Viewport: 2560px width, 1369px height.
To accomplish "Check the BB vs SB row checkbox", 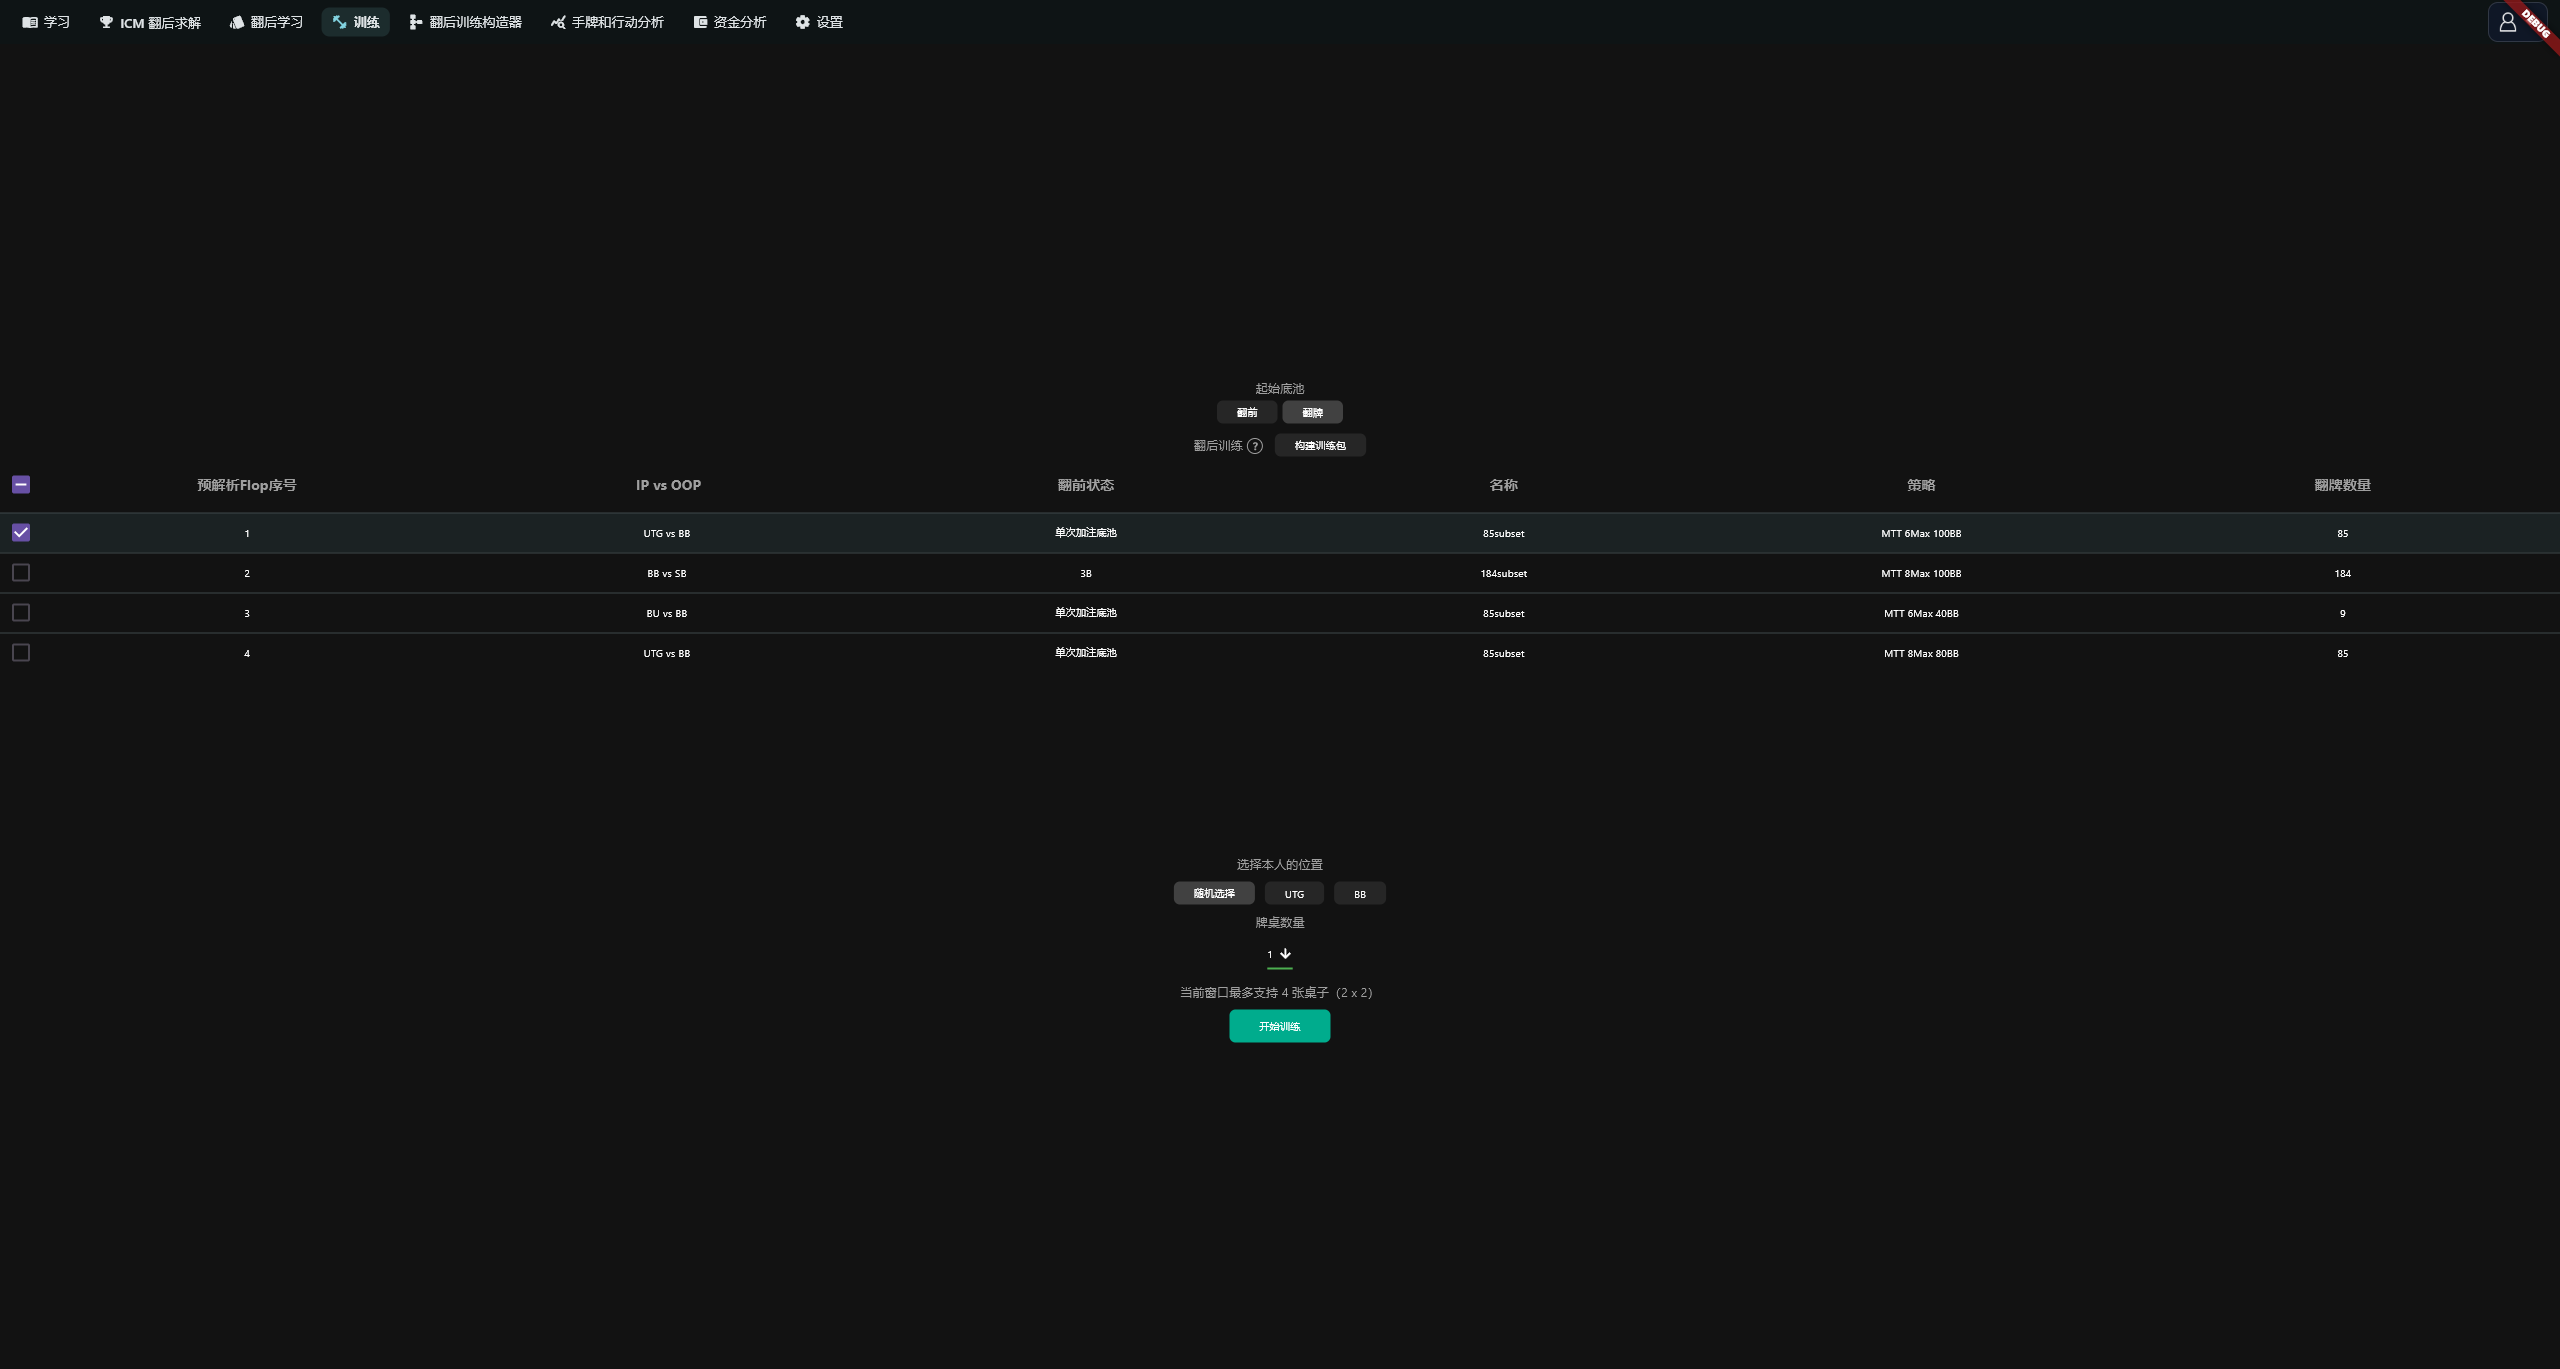I will [x=21, y=573].
